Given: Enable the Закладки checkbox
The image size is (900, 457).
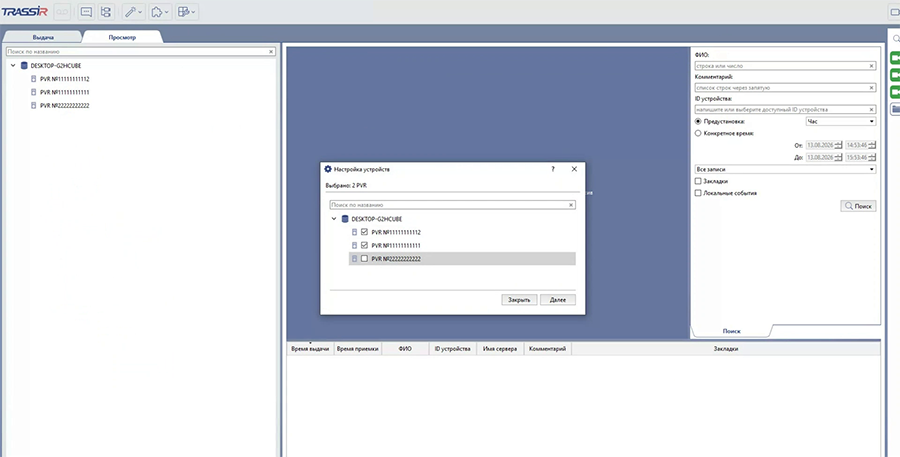Looking at the screenshot, I should [698, 181].
